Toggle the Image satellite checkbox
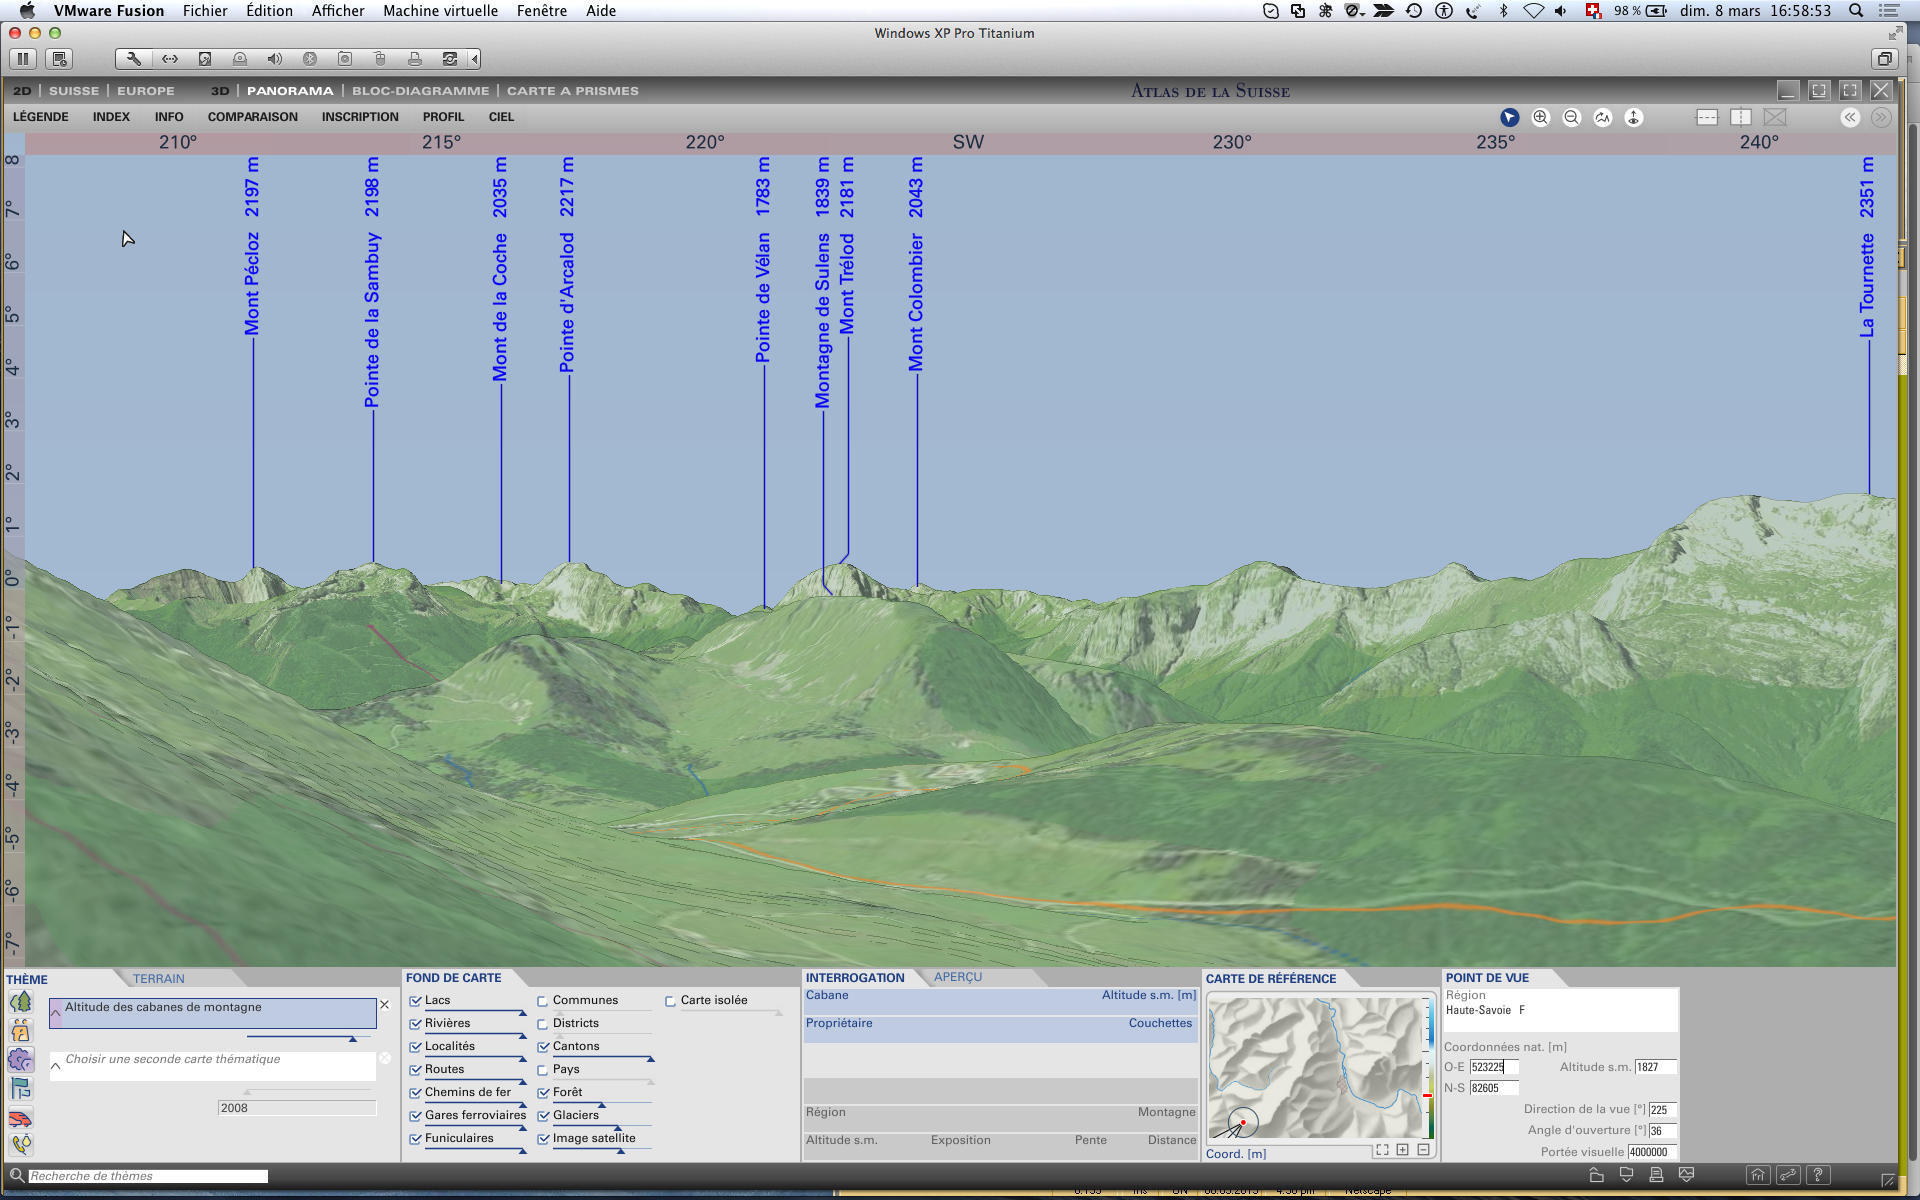 click(543, 1139)
